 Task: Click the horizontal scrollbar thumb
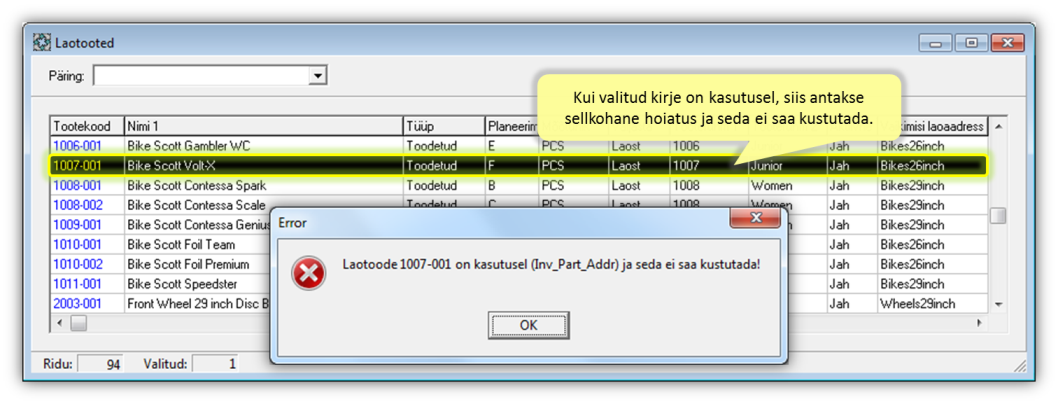pyautogui.click(x=78, y=323)
